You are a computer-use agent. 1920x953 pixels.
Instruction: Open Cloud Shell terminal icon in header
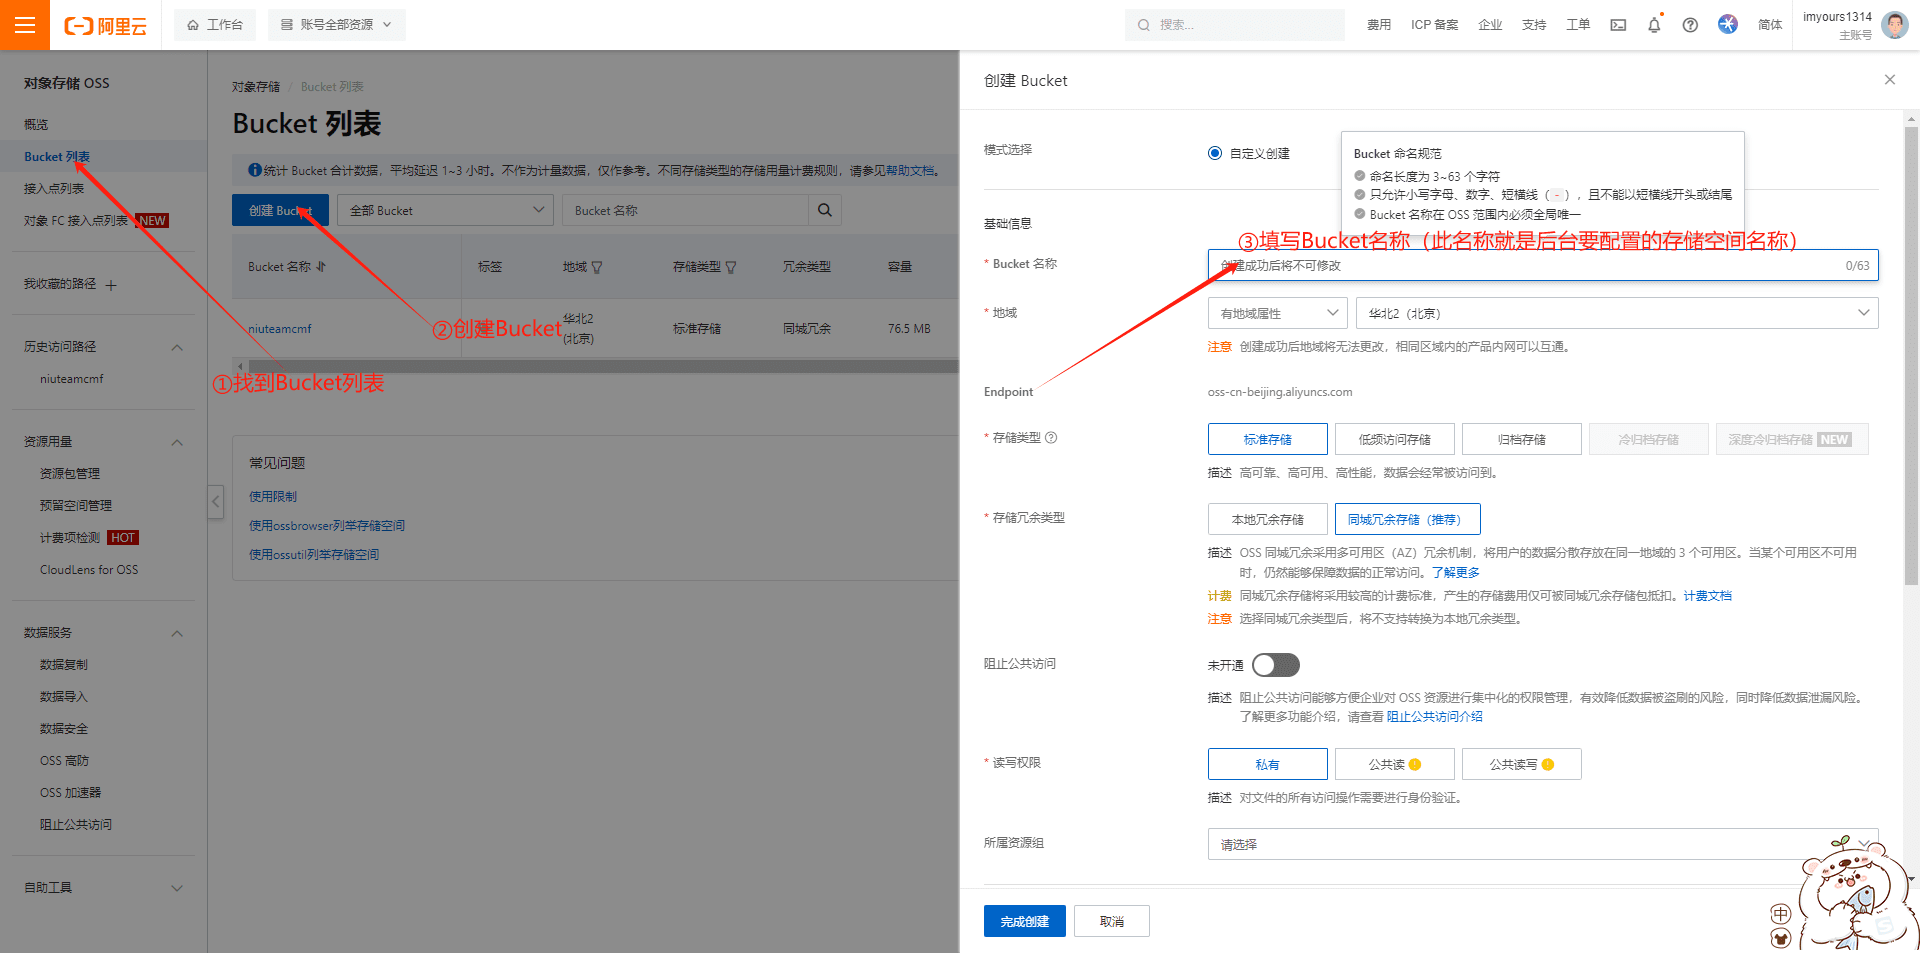(1618, 25)
